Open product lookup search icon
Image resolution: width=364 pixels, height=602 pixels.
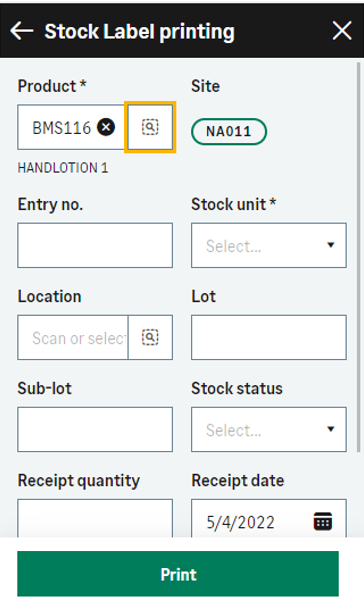pyautogui.click(x=150, y=127)
